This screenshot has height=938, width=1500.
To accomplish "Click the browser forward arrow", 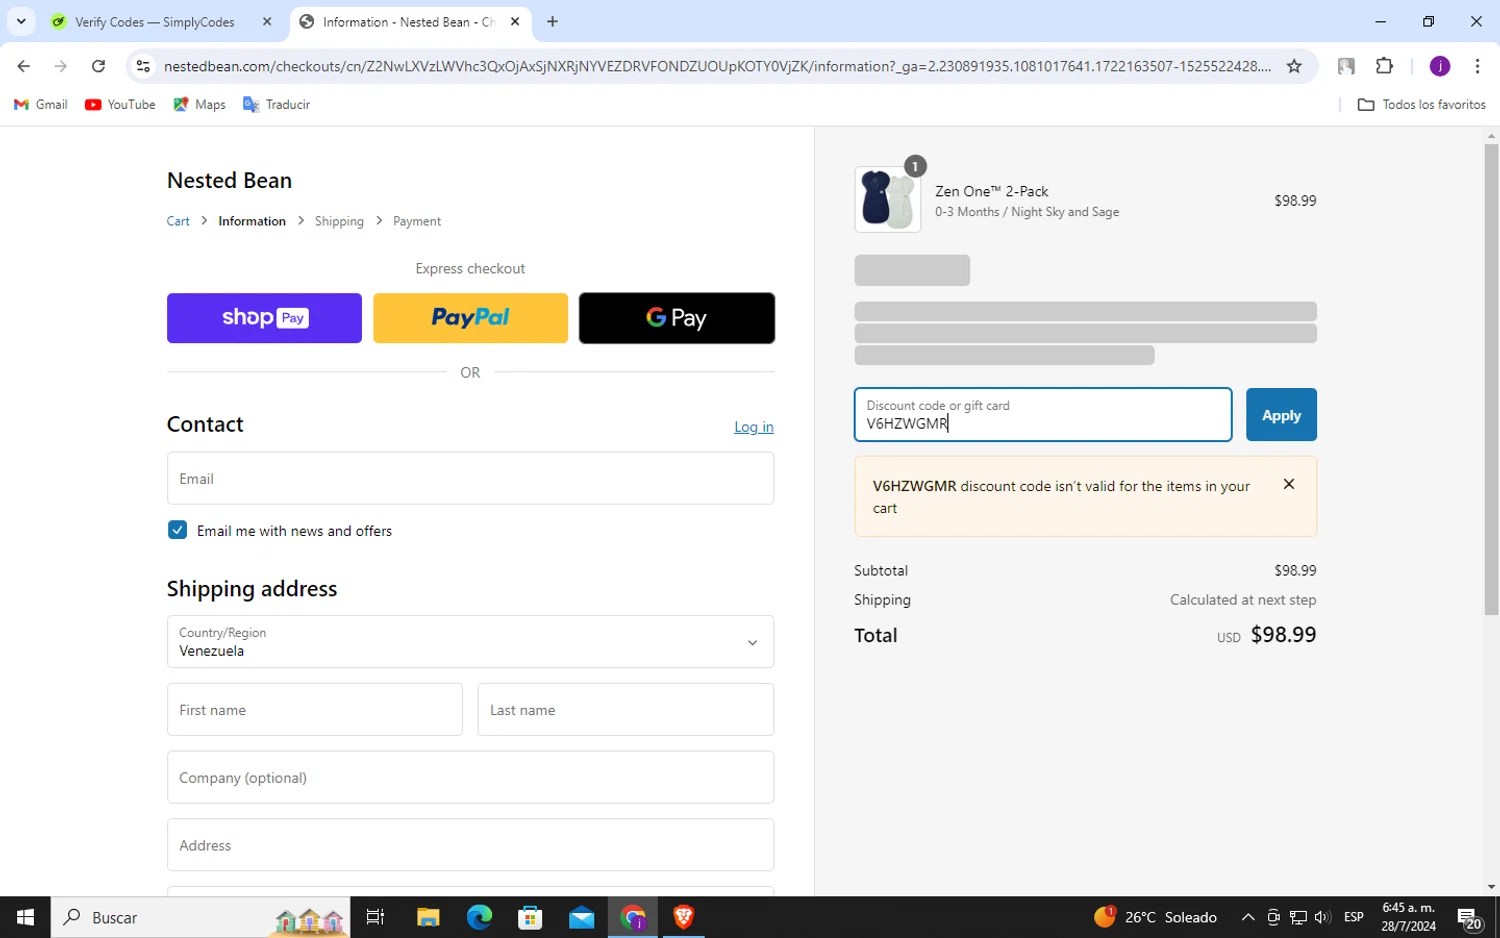I will point(61,66).
